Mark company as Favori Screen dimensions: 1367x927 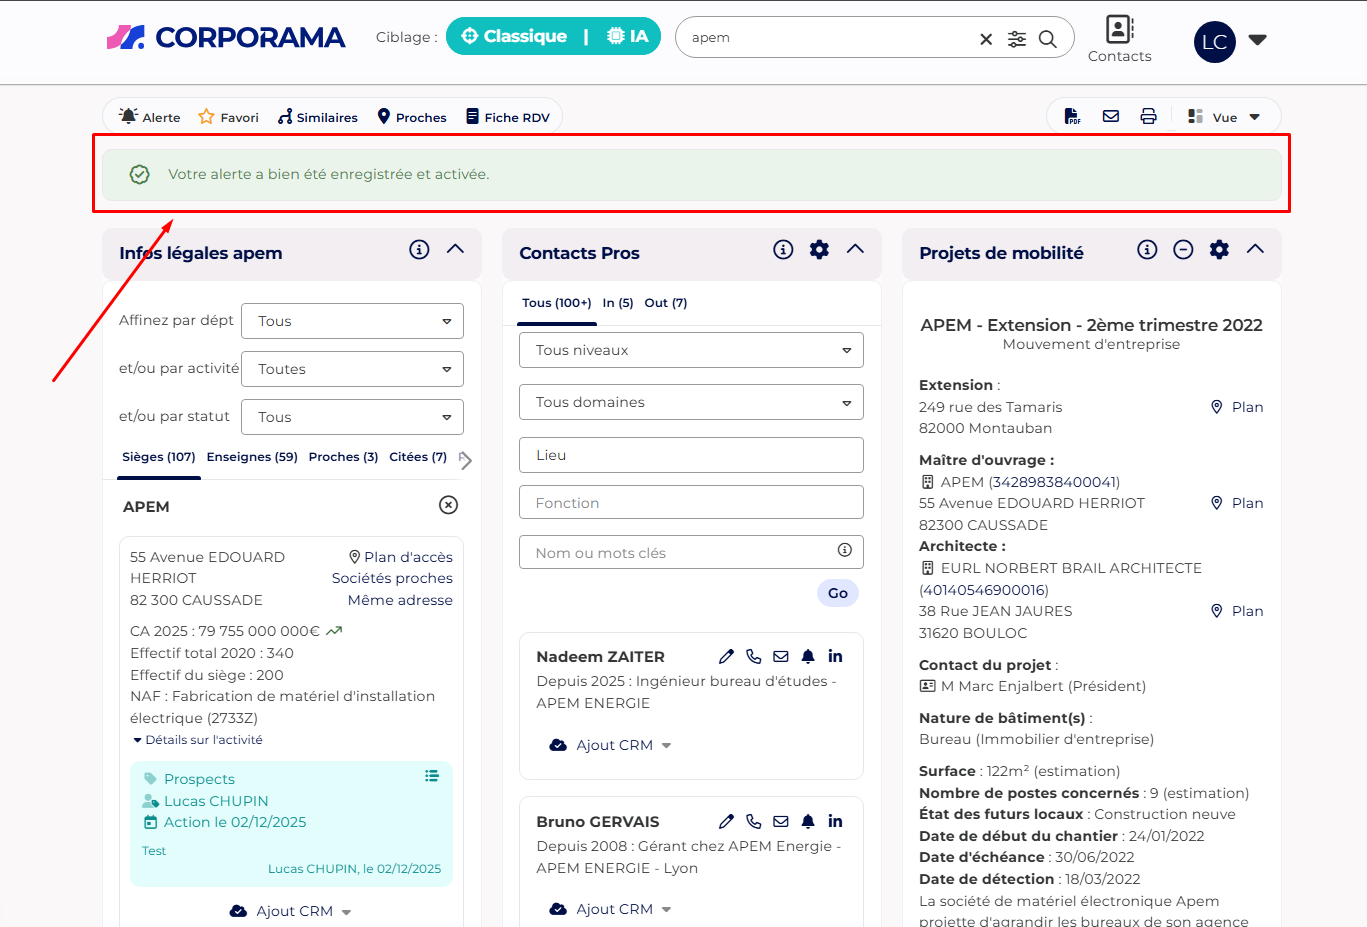coord(228,117)
